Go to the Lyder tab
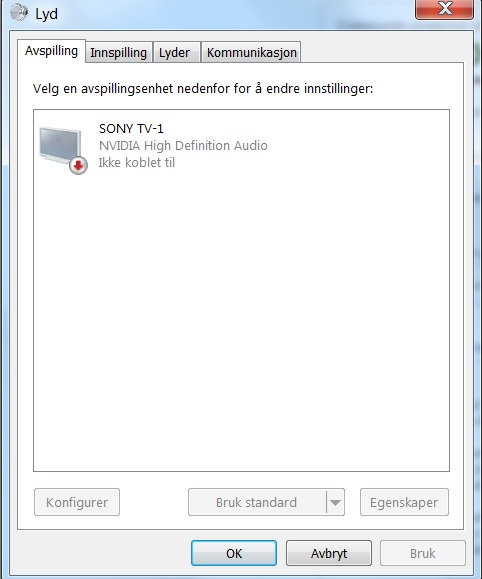The height and width of the screenshot is (579, 482). (x=176, y=52)
